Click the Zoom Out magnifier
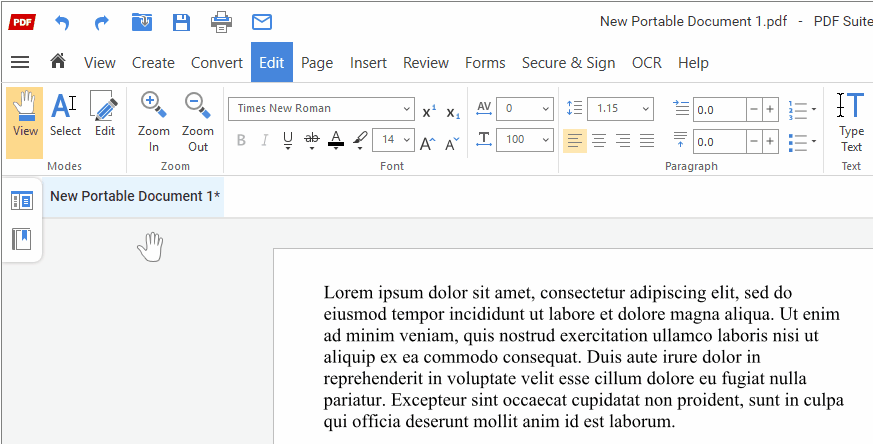Screen dimensions: 873x444 tap(198, 122)
